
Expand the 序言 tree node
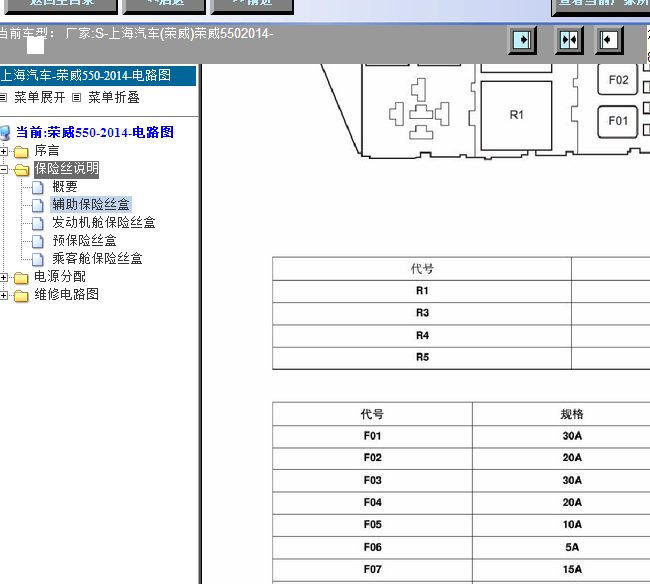pos(3,151)
